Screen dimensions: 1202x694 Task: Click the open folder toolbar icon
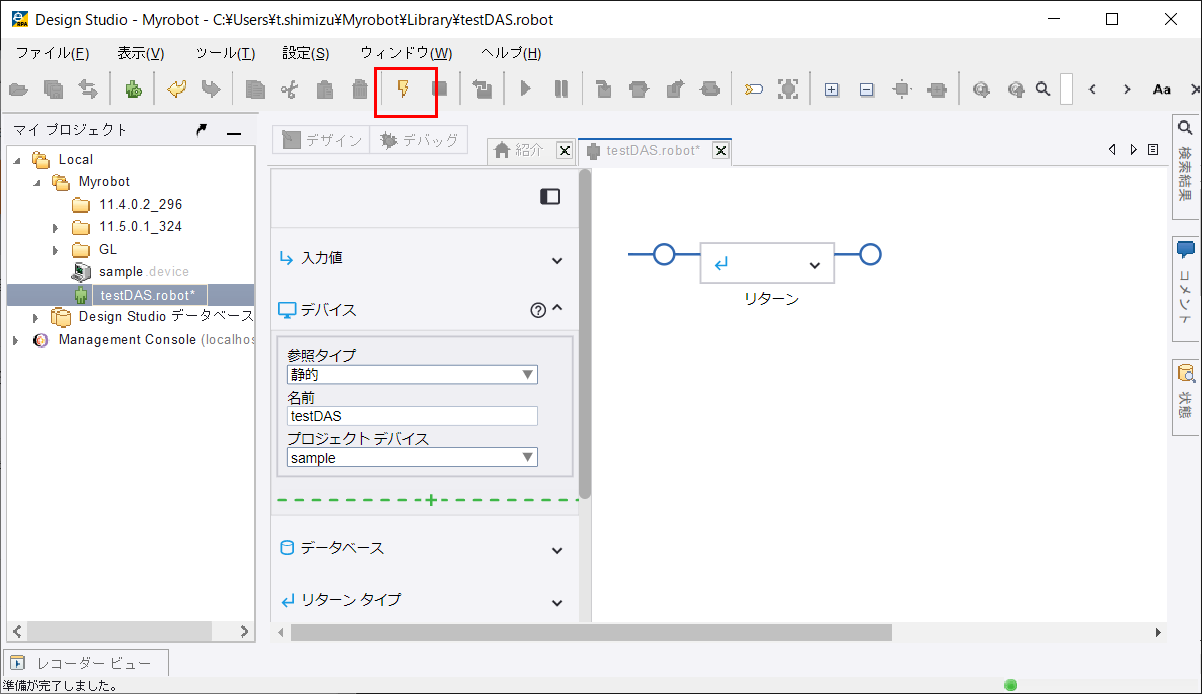pos(18,90)
